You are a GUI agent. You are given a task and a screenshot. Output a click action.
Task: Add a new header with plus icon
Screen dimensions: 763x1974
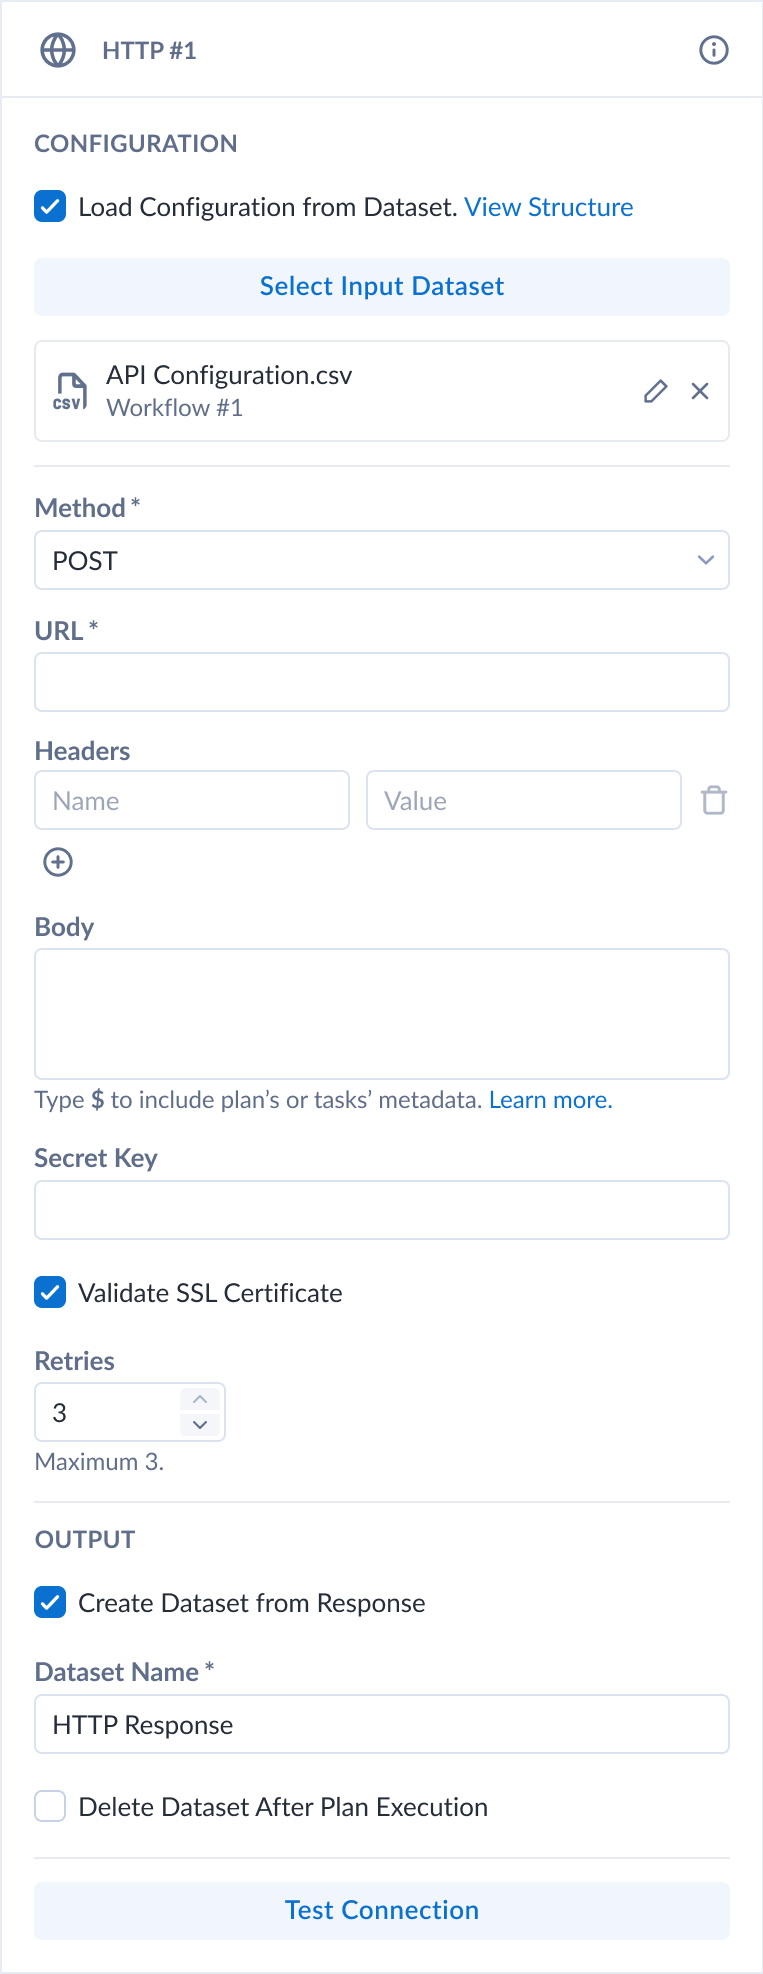[58, 862]
